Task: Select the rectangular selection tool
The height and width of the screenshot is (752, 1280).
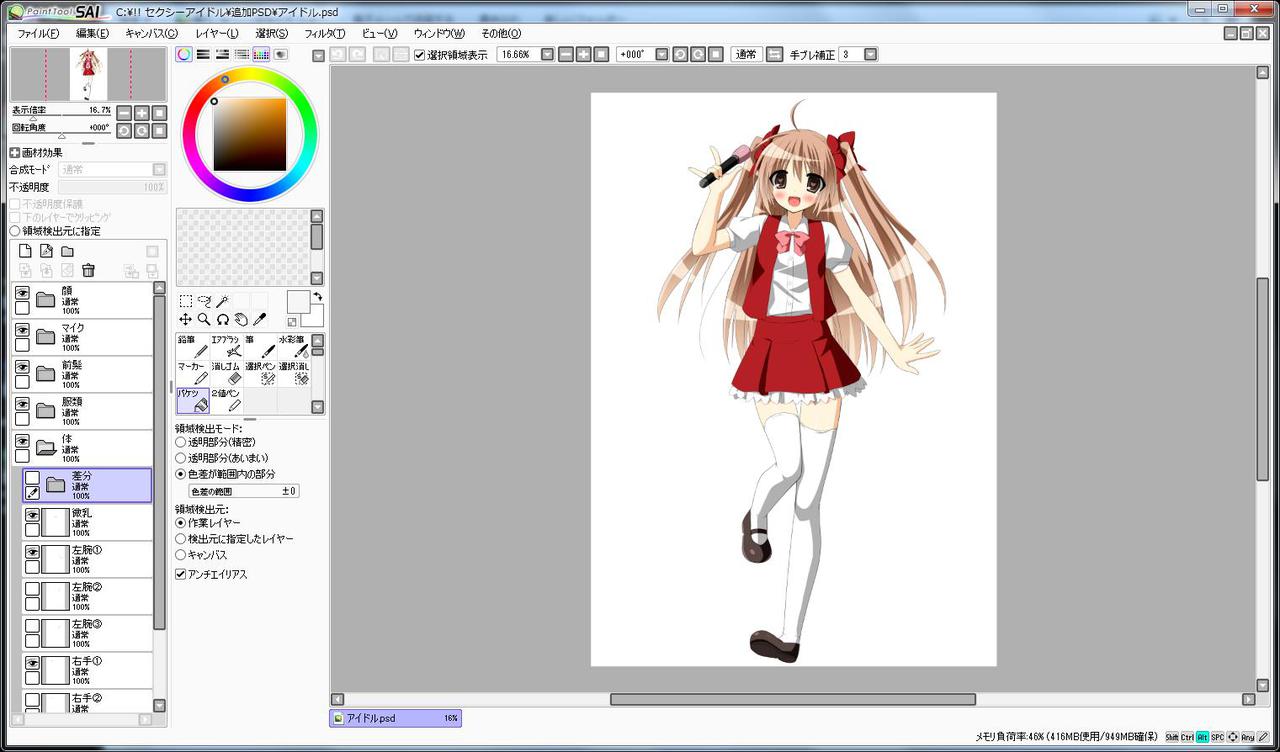Action: coord(185,301)
